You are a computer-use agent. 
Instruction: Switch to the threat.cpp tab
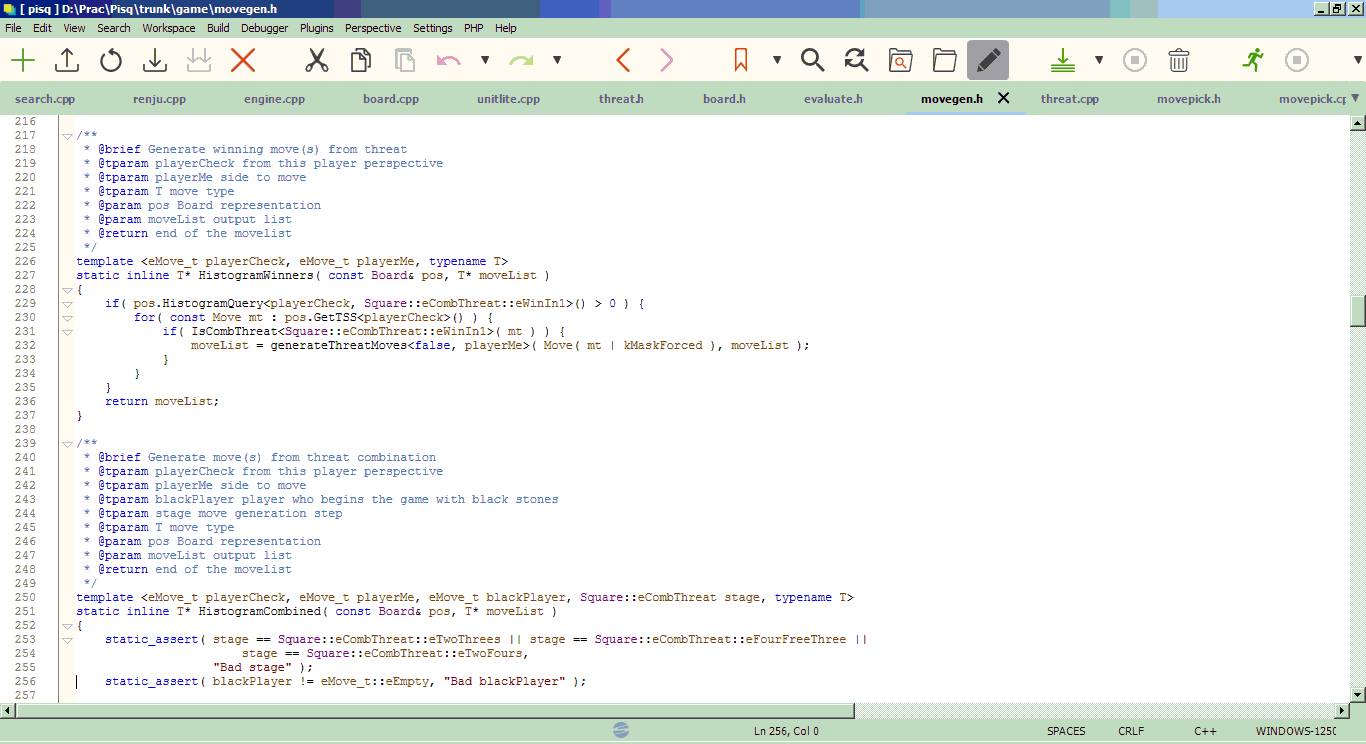(1069, 99)
